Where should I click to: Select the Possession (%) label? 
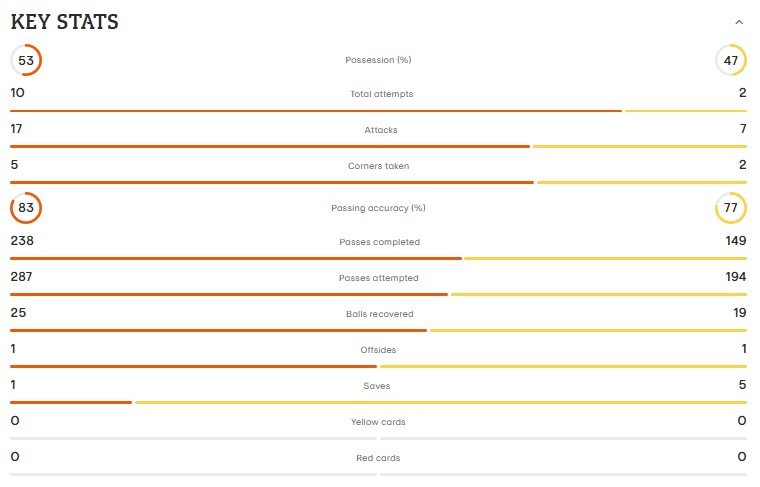[x=378, y=60]
